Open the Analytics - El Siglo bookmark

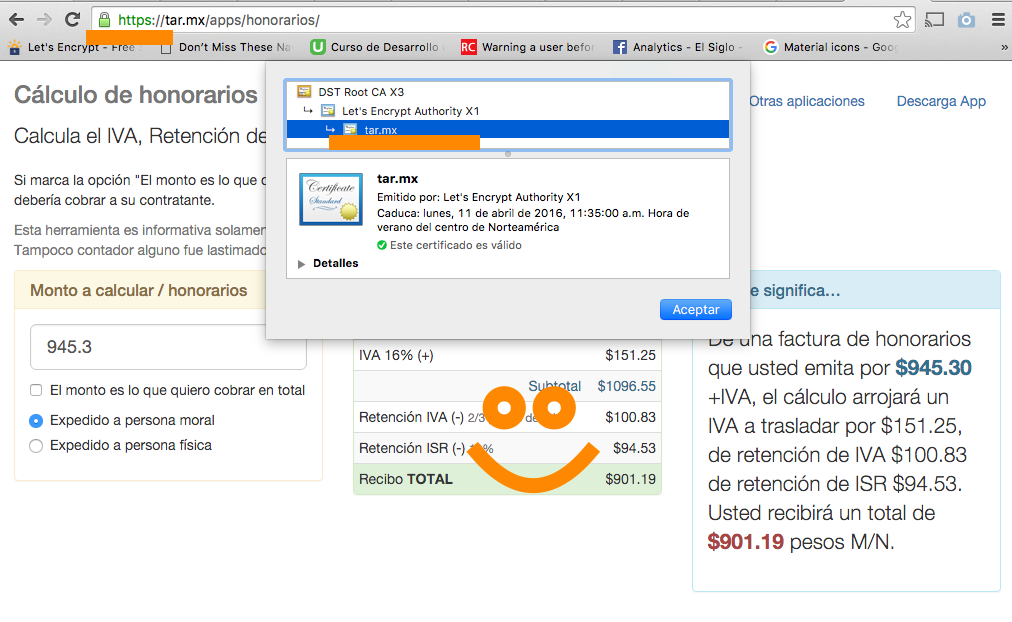click(x=679, y=47)
